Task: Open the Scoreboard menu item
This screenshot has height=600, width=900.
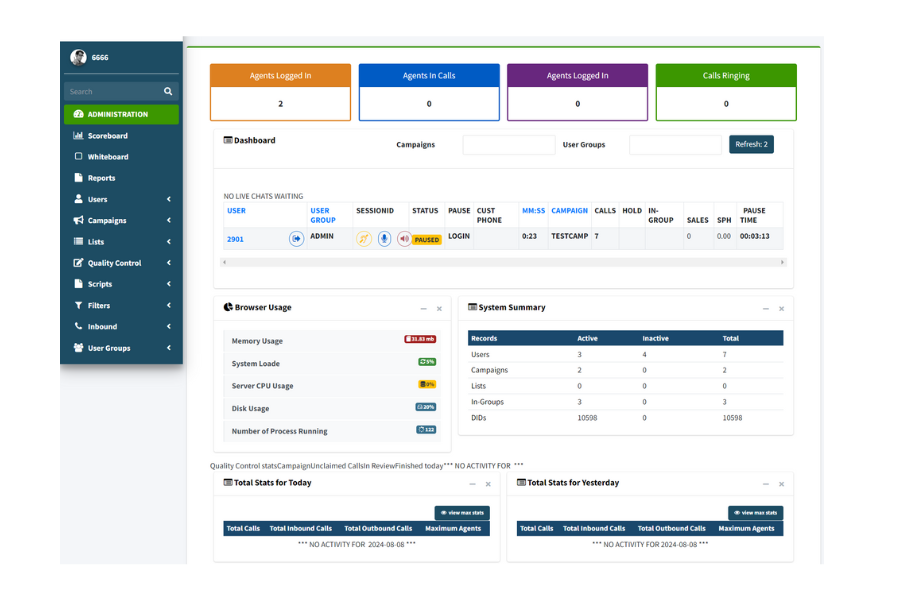Action: (107, 136)
